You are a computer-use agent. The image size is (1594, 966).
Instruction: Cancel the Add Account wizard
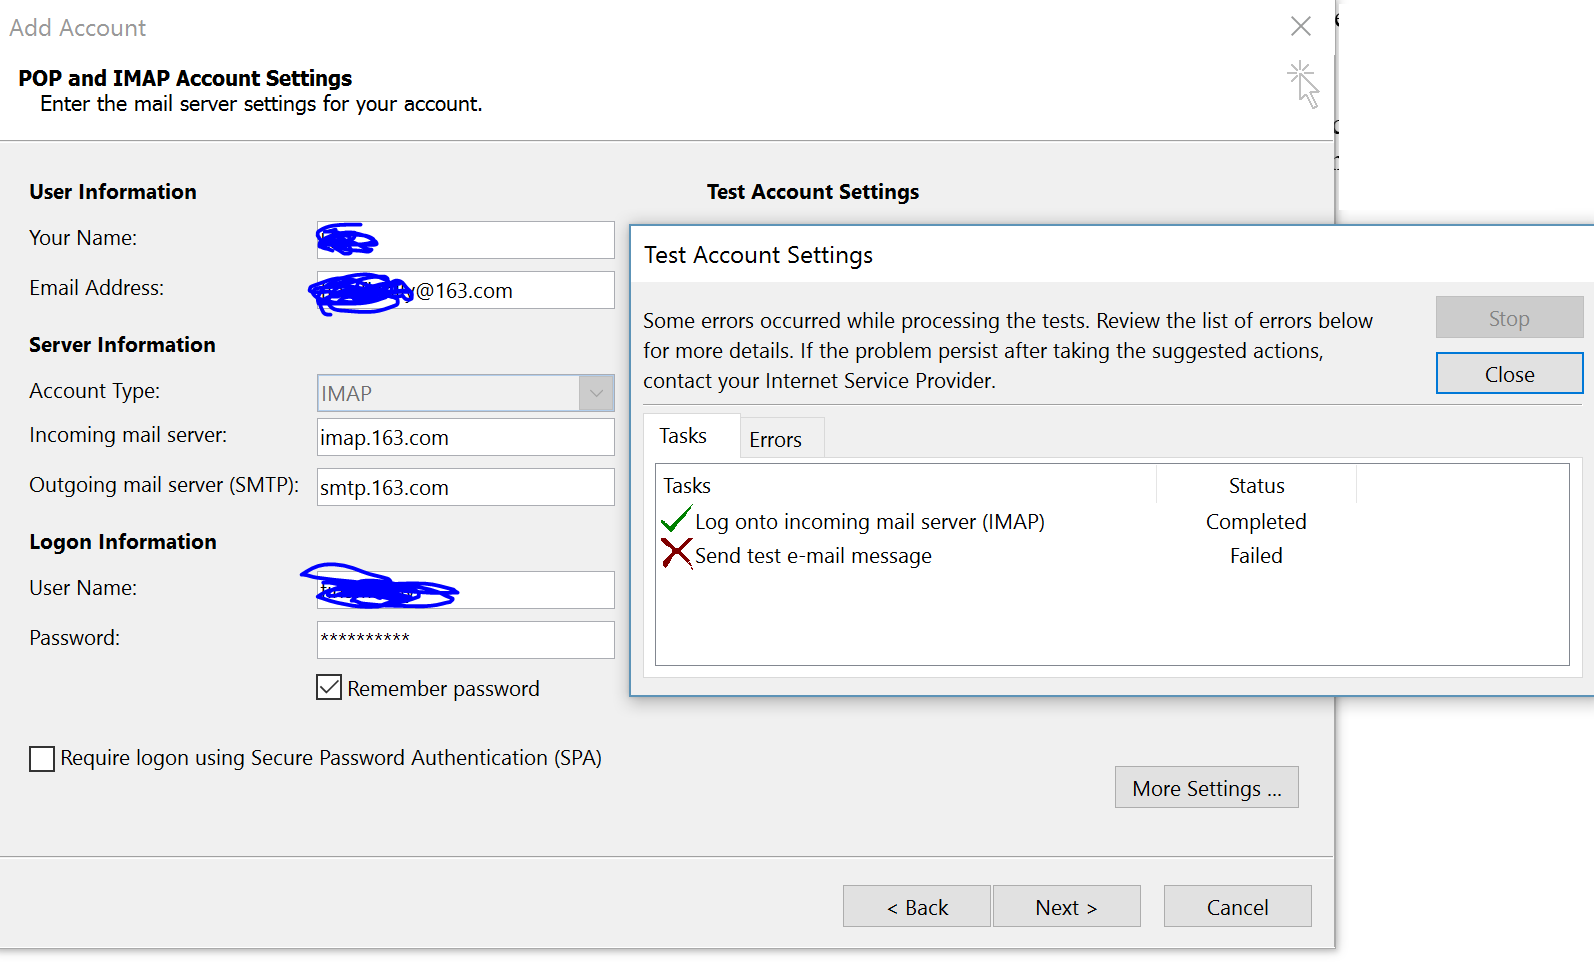[x=1237, y=907]
